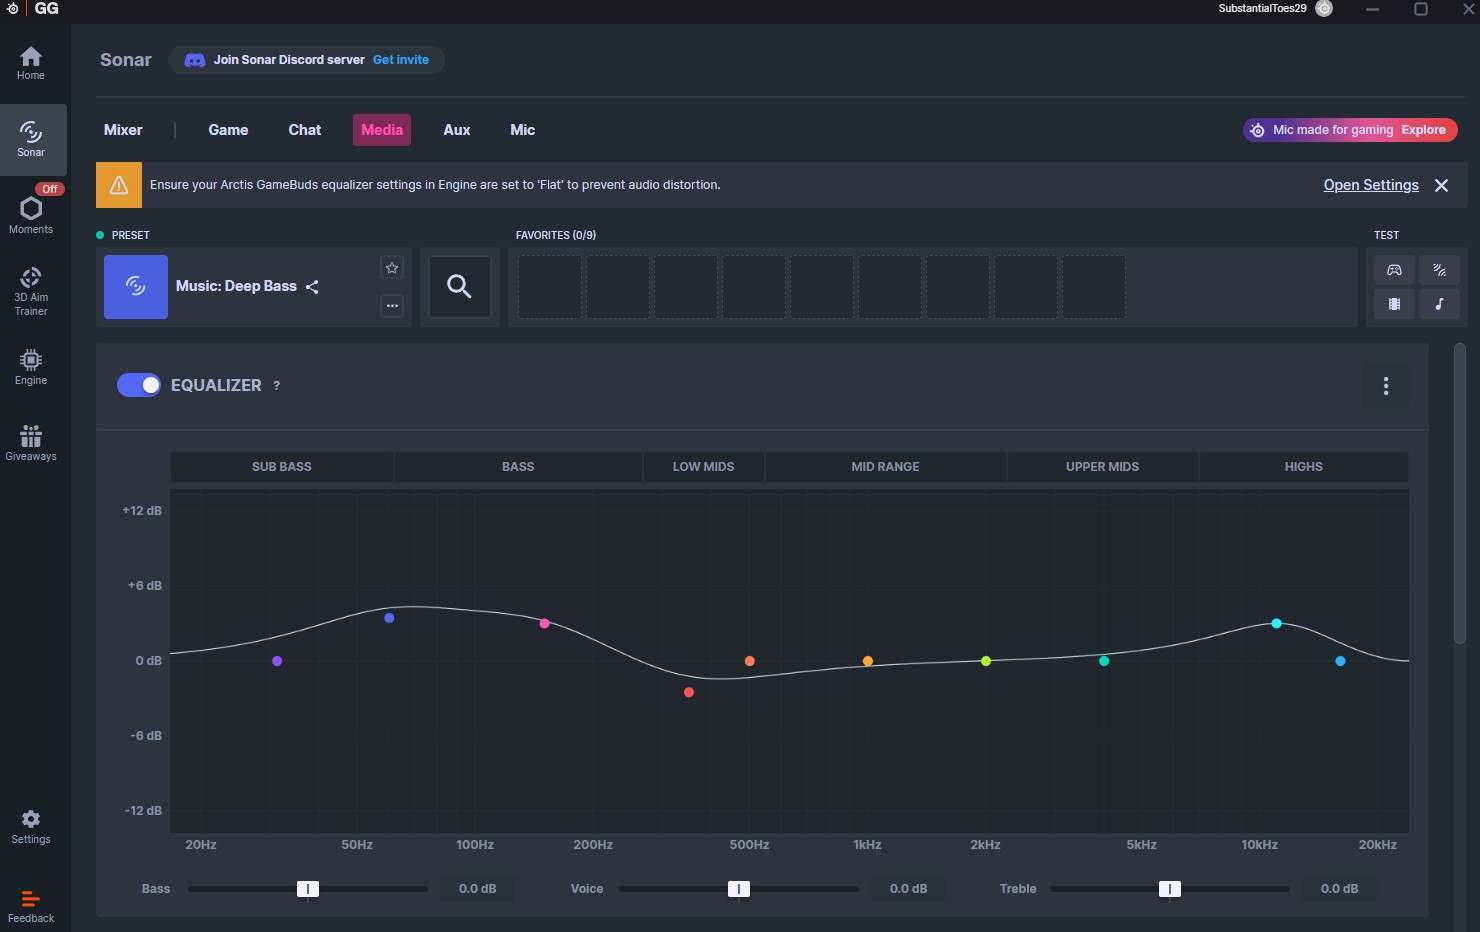Switch to the Game tab
This screenshot has height=932, width=1480.
tap(228, 130)
